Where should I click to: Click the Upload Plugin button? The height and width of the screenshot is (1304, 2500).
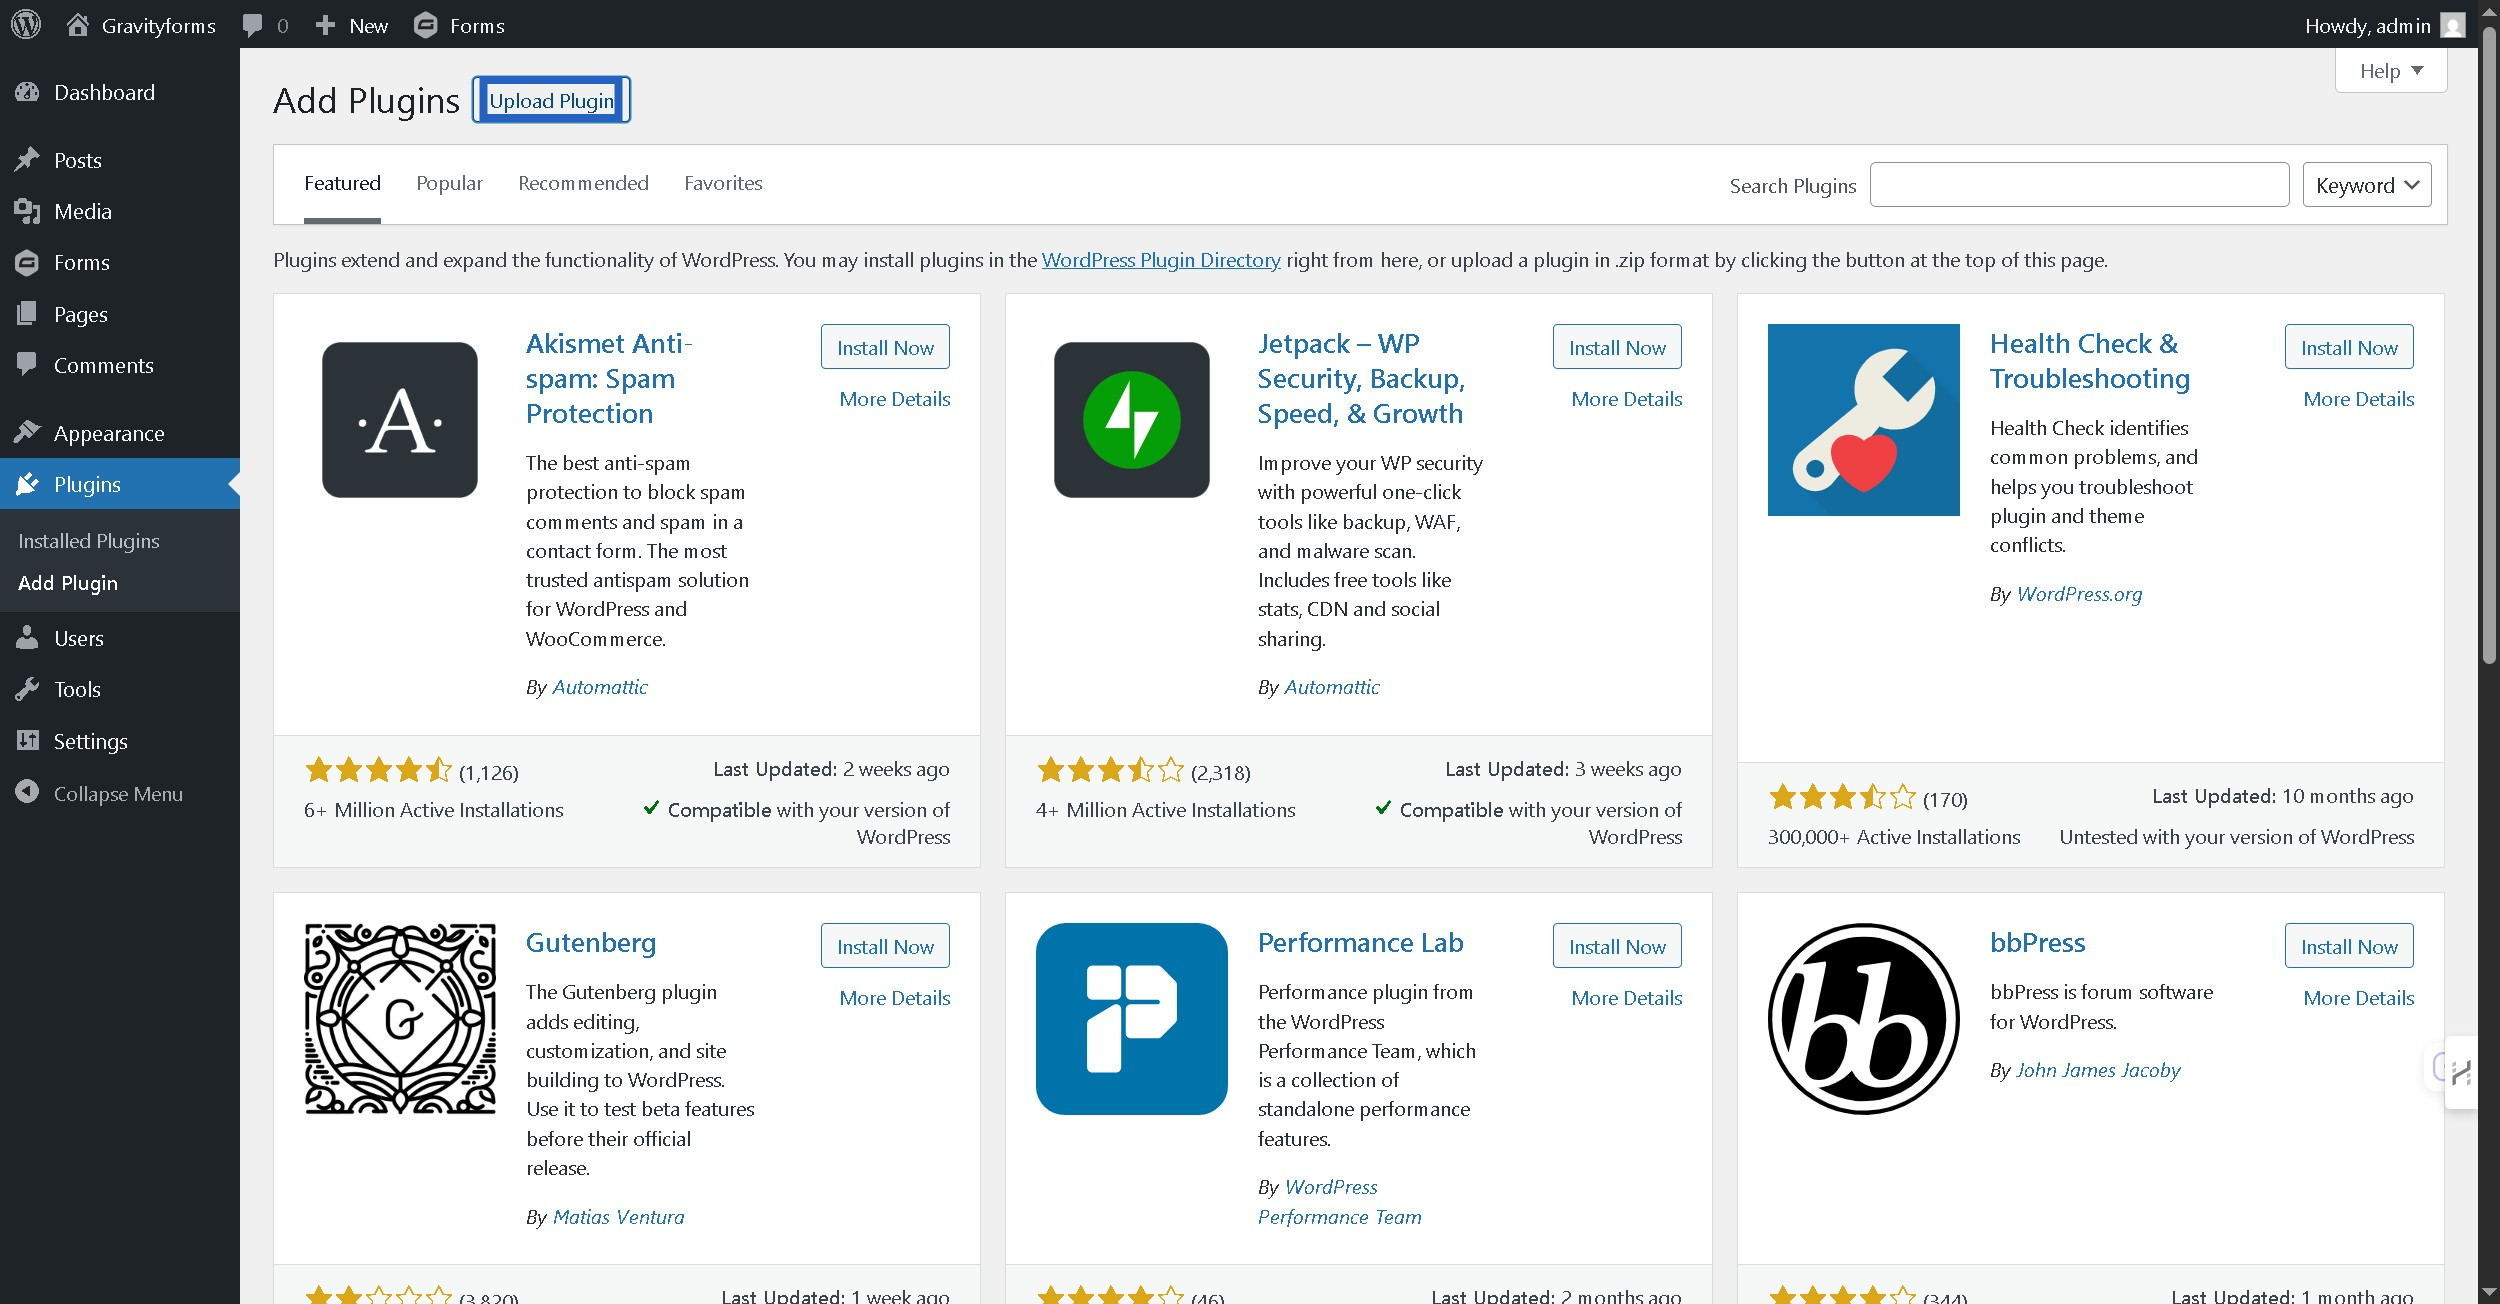(552, 100)
